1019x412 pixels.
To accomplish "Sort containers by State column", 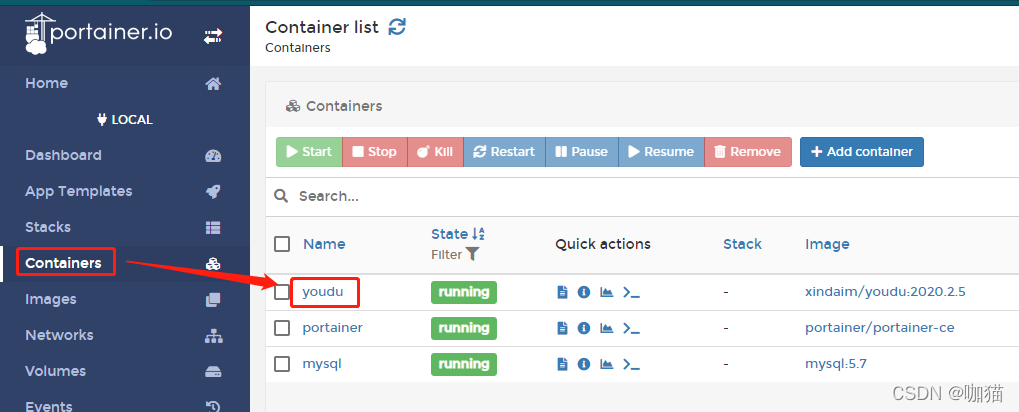I will tap(458, 235).
